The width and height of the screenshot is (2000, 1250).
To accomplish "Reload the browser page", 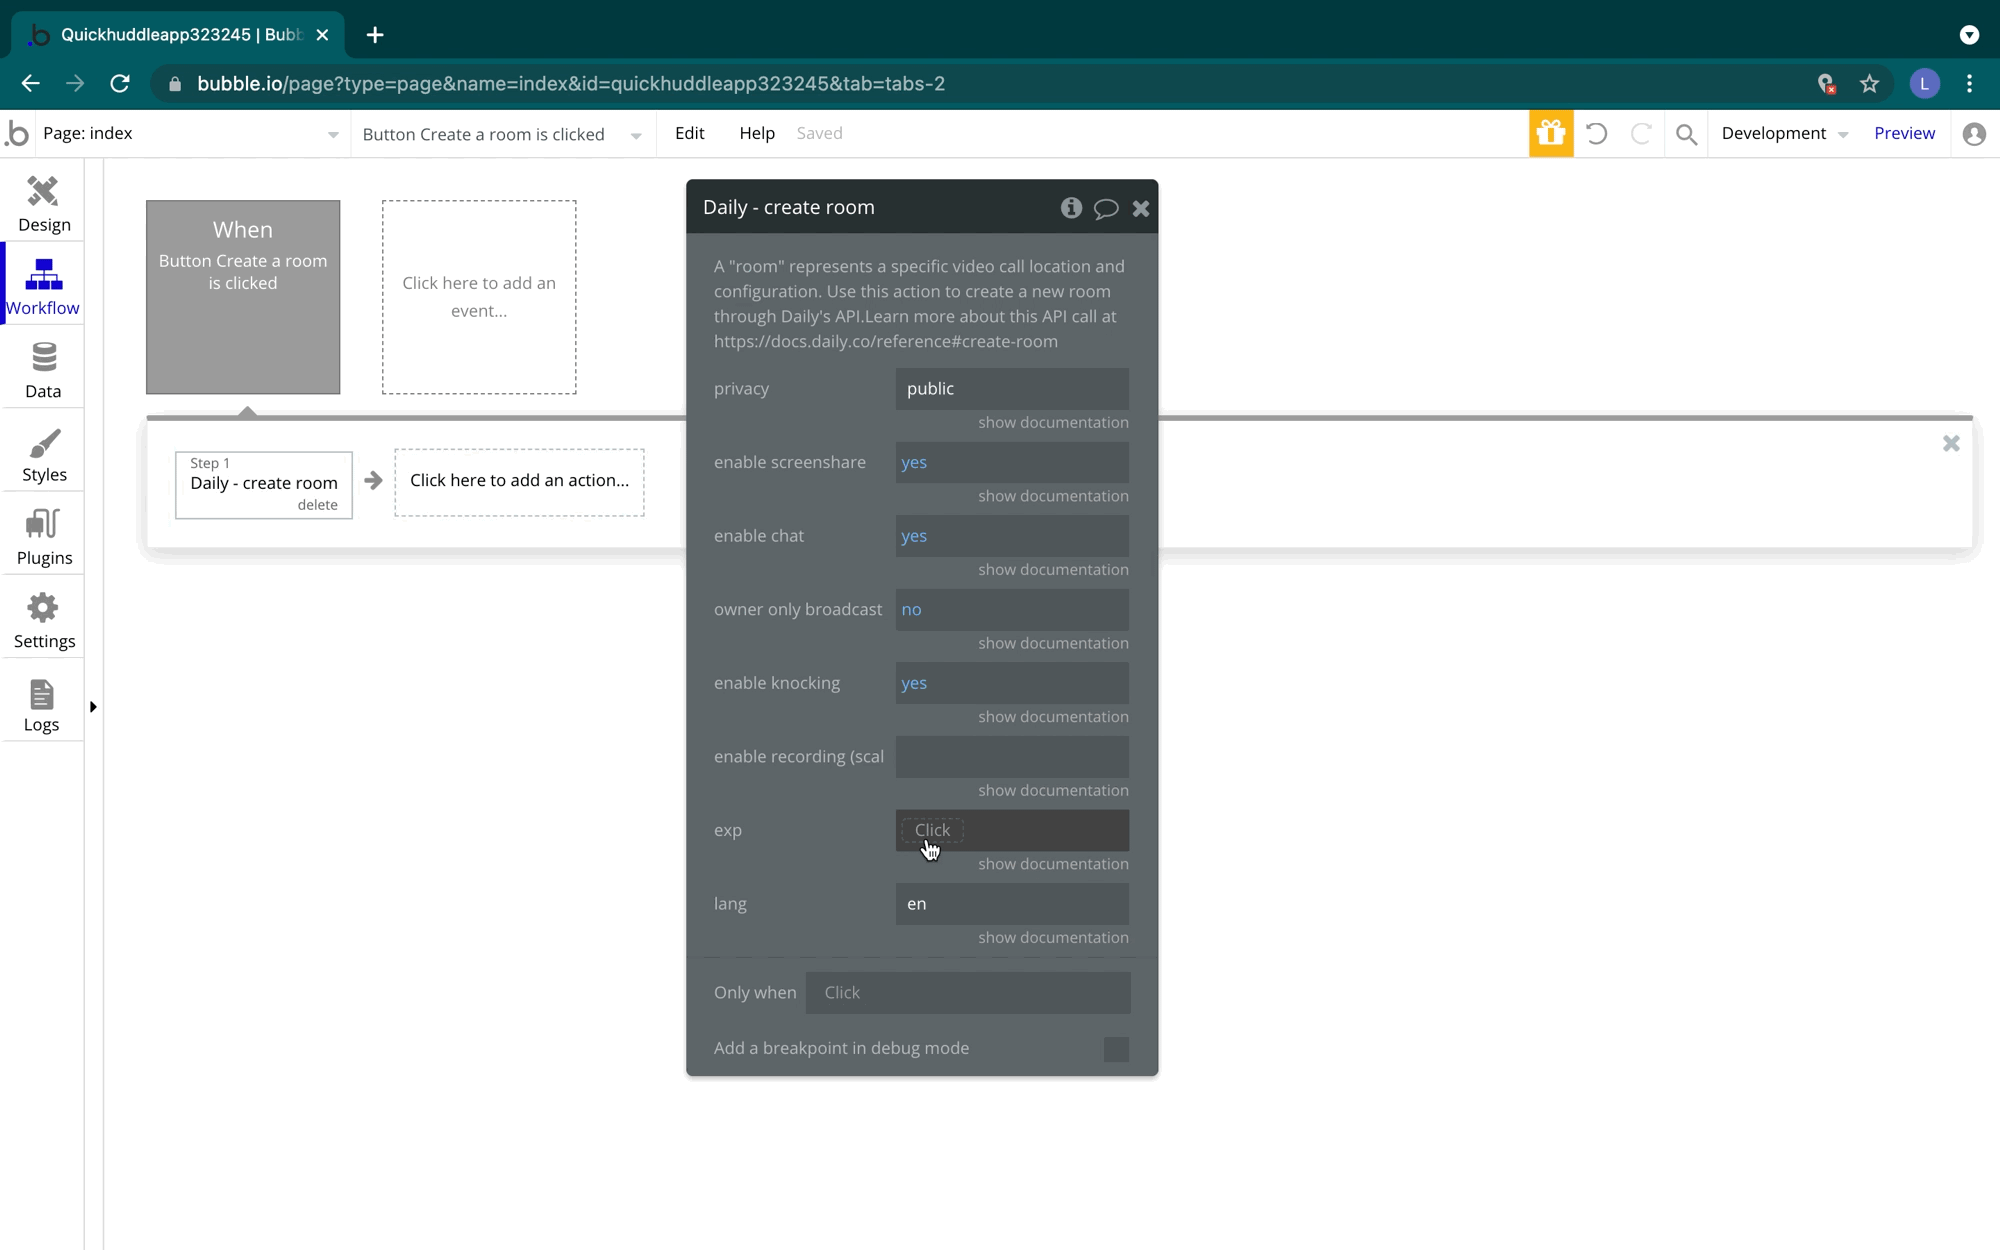I will (x=120, y=84).
